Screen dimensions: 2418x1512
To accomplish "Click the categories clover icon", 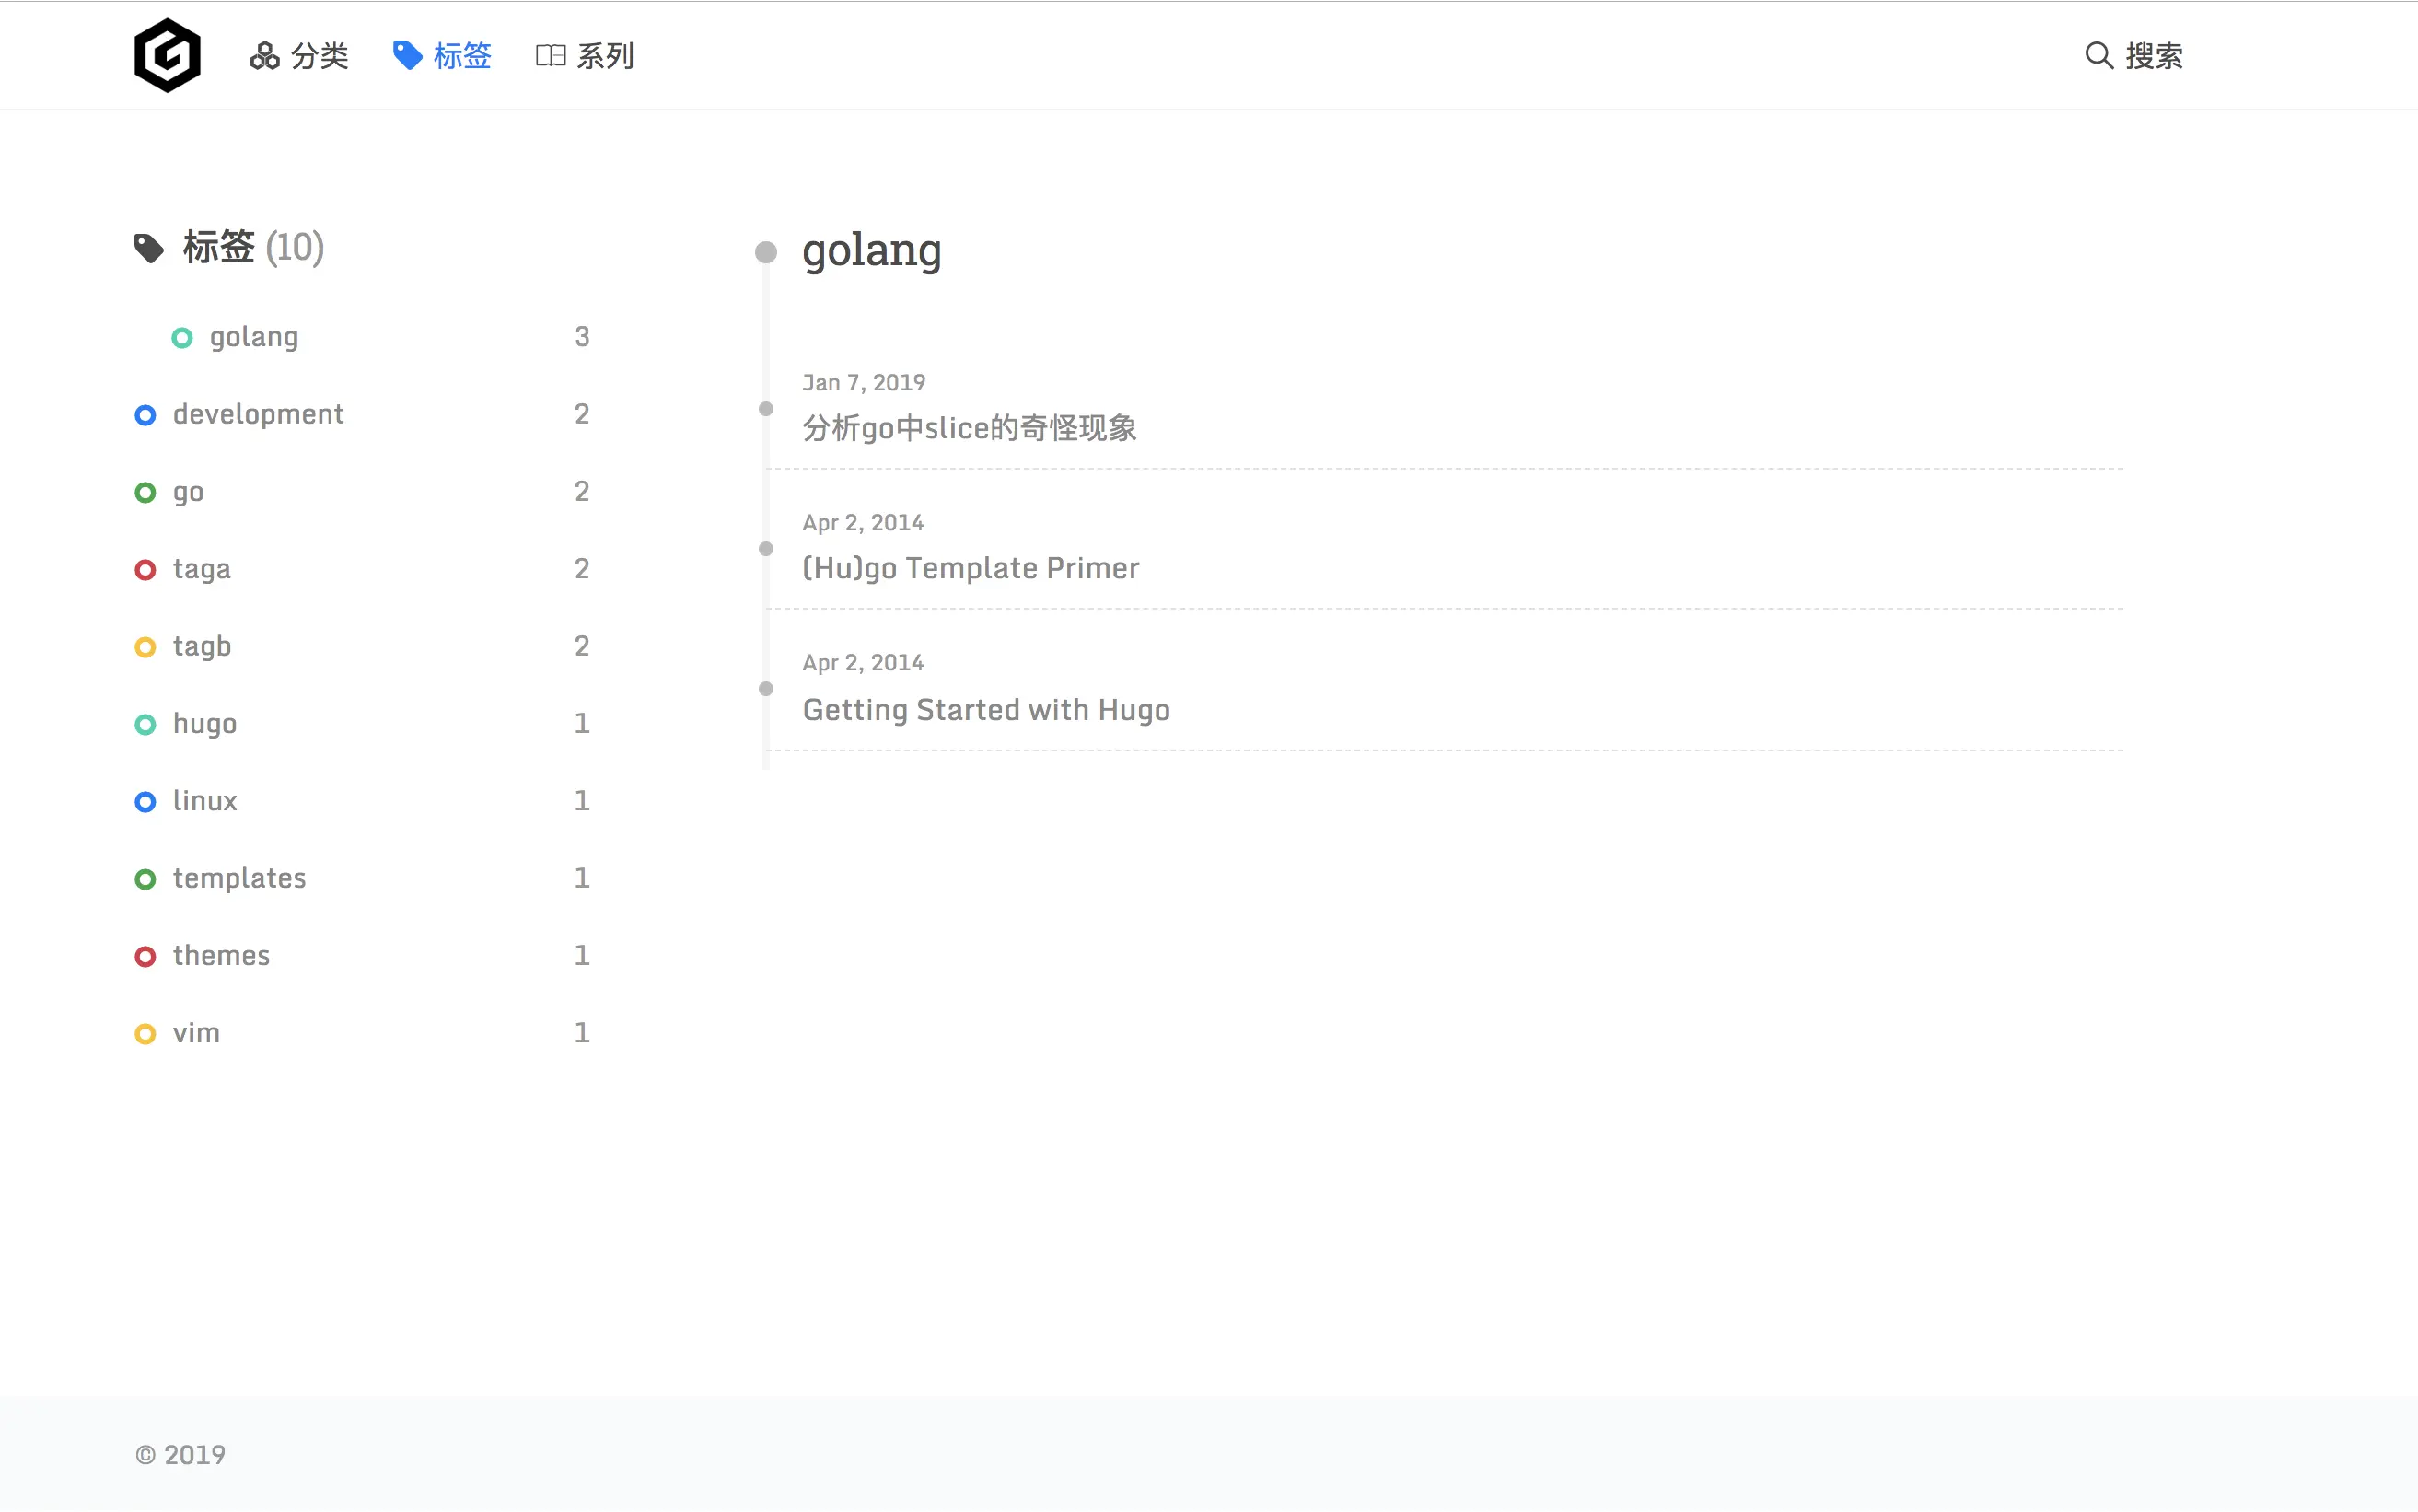I will [x=264, y=55].
